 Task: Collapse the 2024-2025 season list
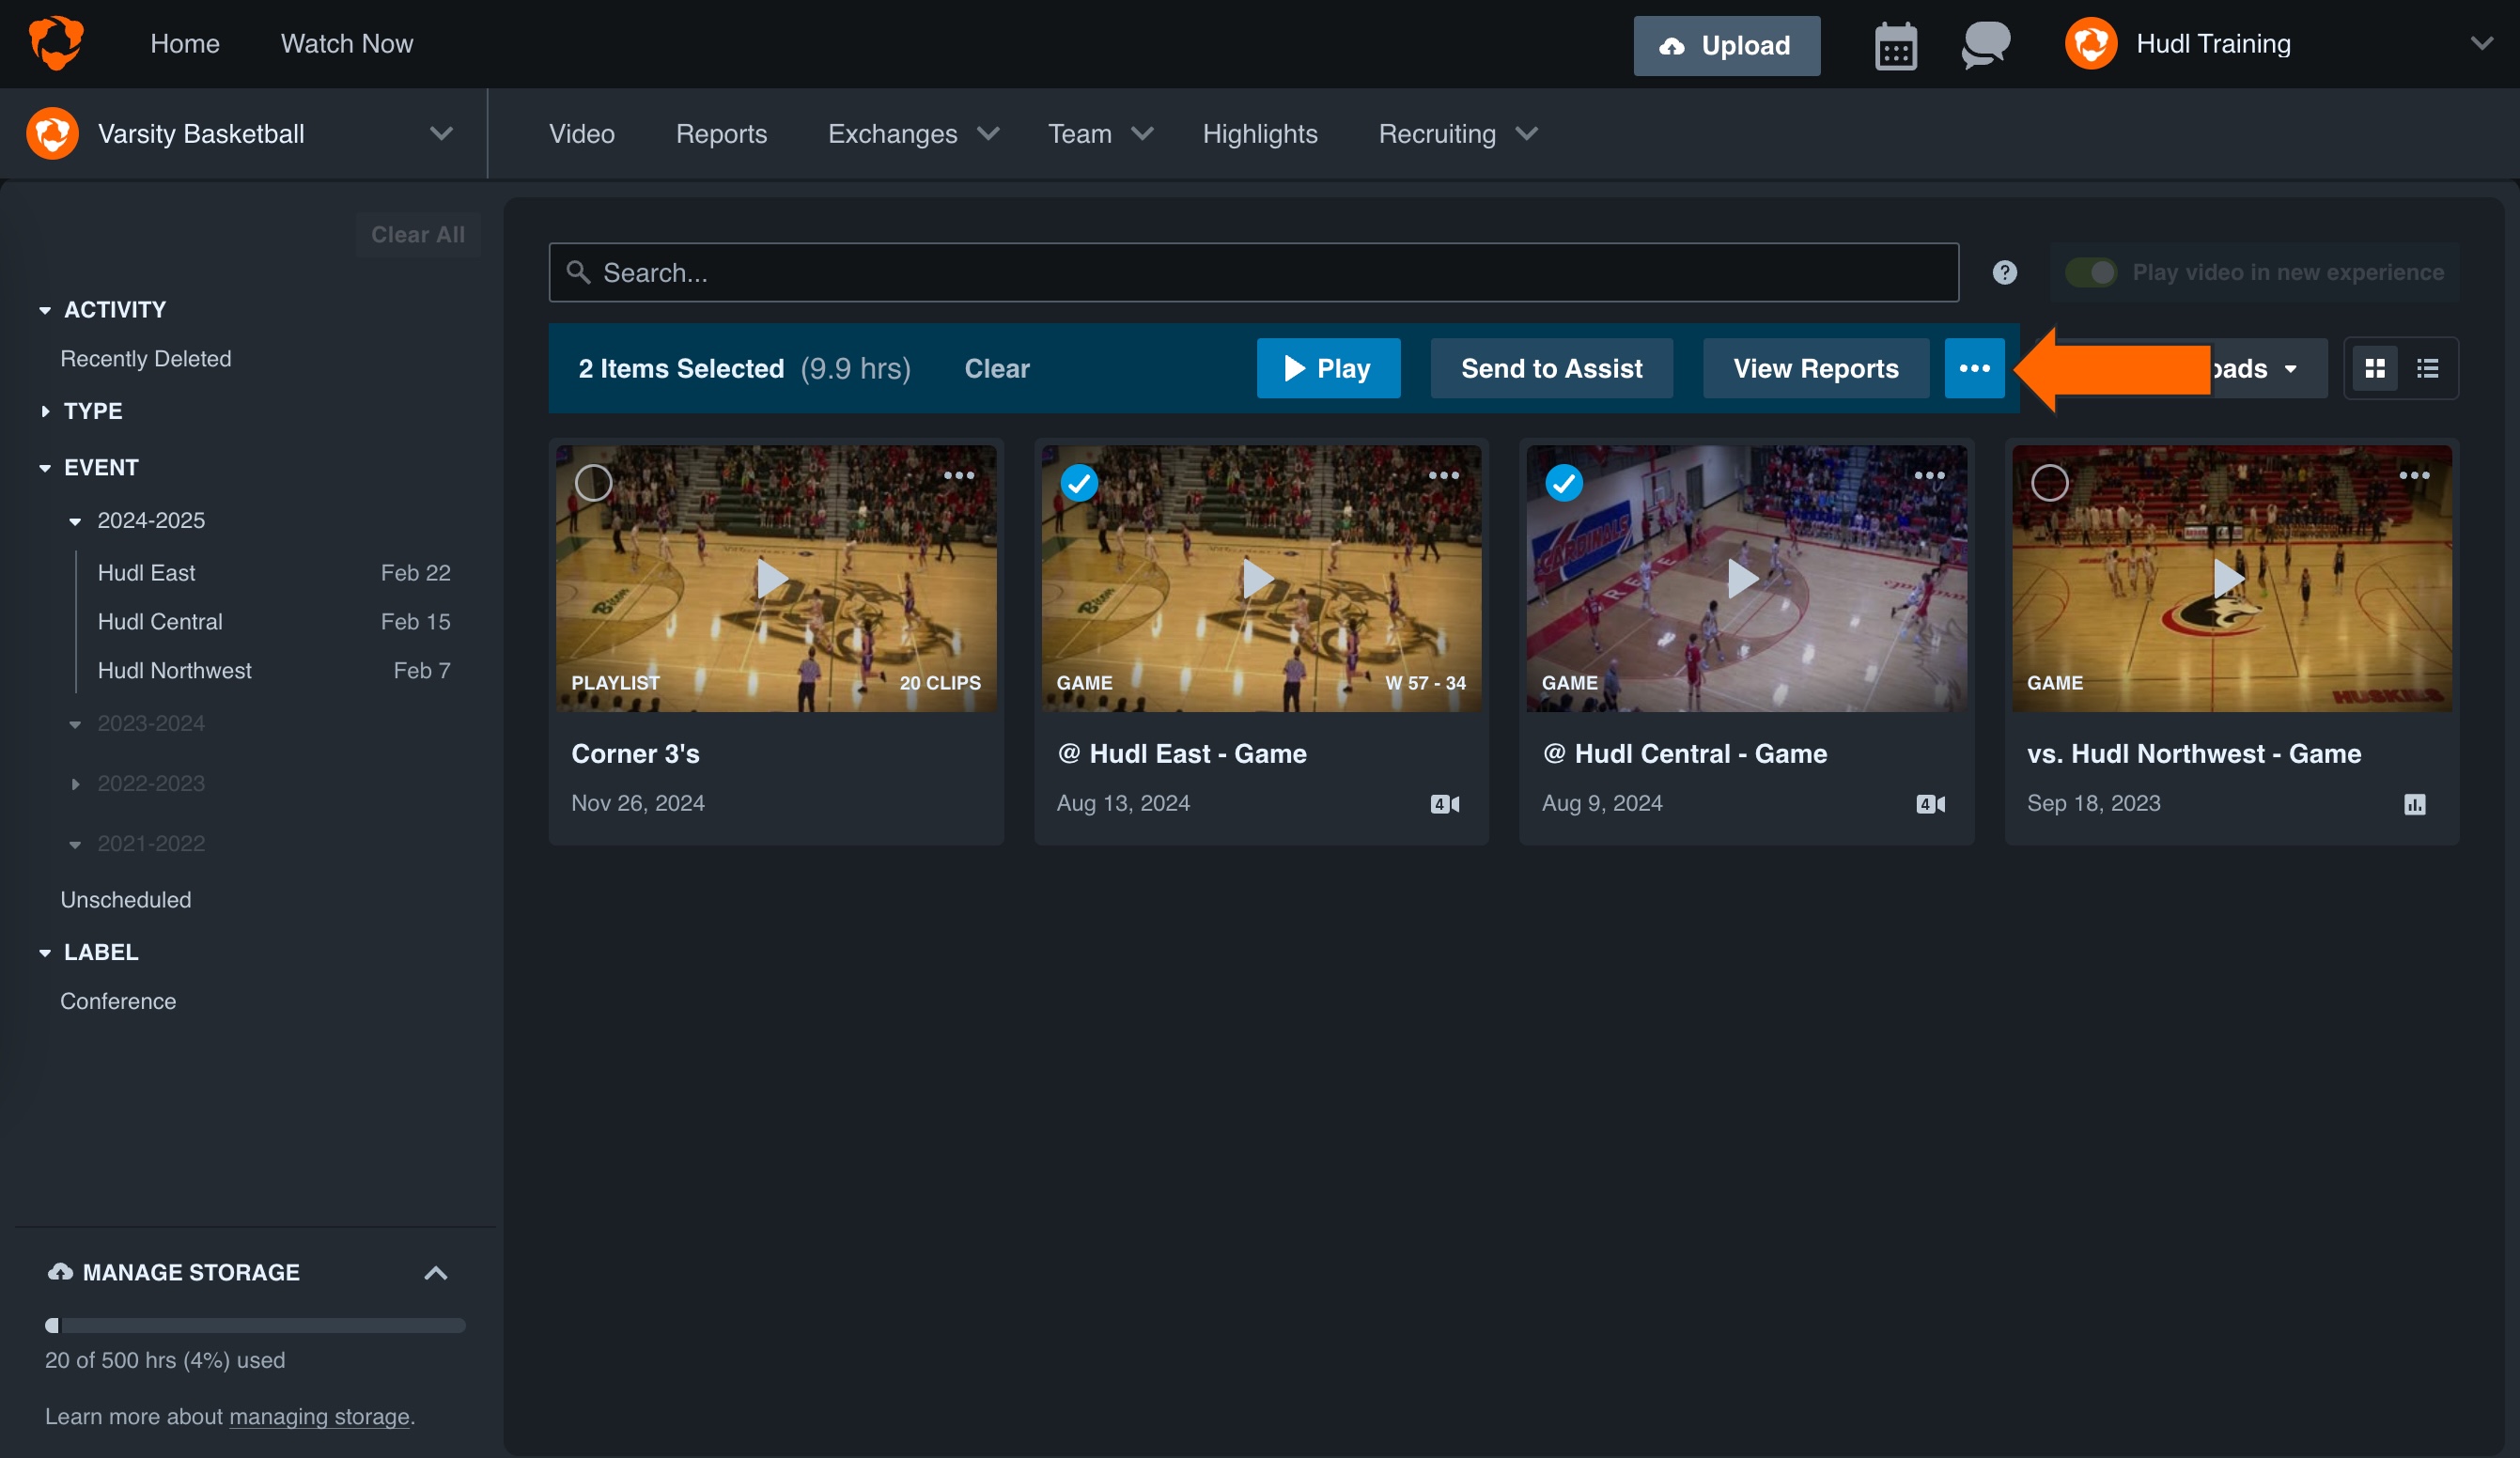tap(76, 520)
